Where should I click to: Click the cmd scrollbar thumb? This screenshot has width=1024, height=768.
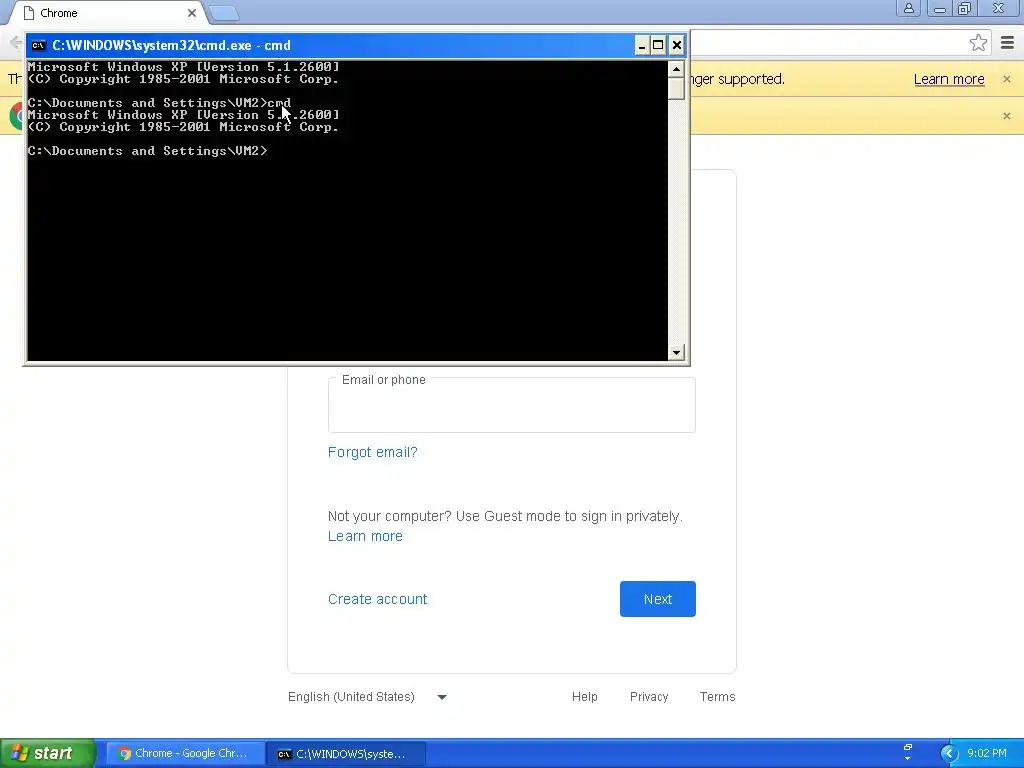(676, 88)
